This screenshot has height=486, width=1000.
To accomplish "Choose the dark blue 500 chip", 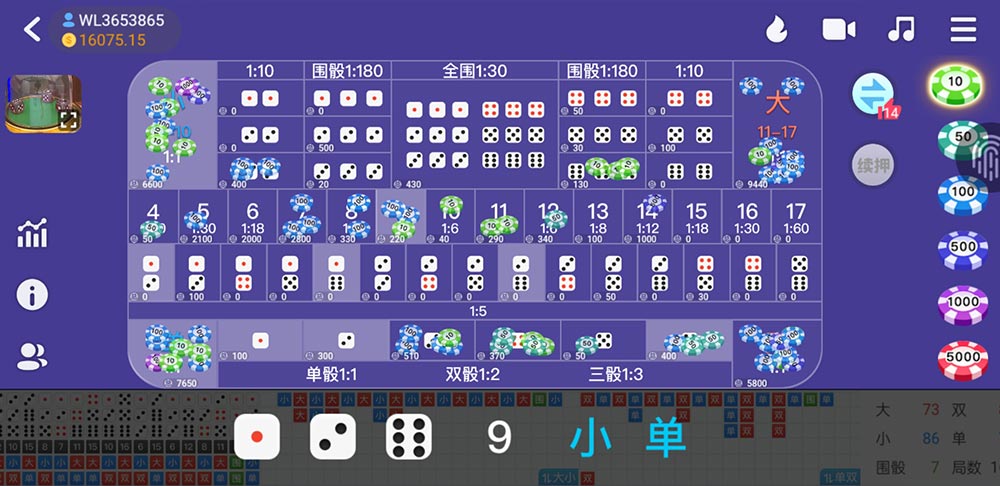I will coord(962,248).
